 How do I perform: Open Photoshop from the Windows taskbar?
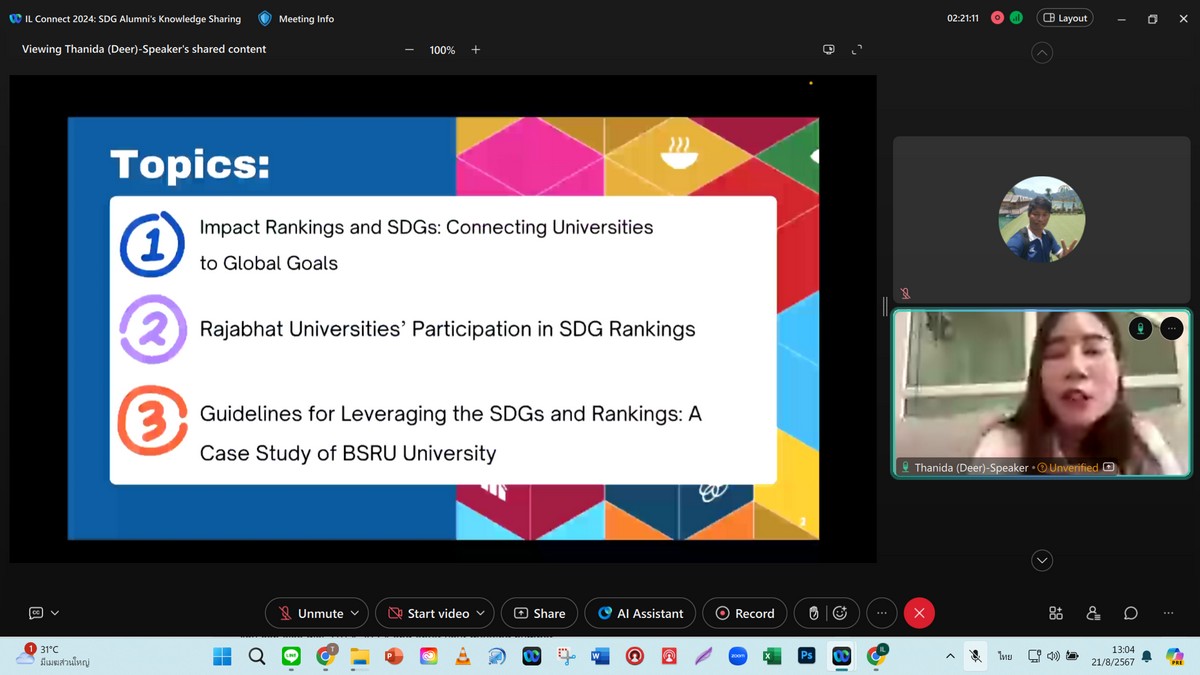[x=806, y=656]
